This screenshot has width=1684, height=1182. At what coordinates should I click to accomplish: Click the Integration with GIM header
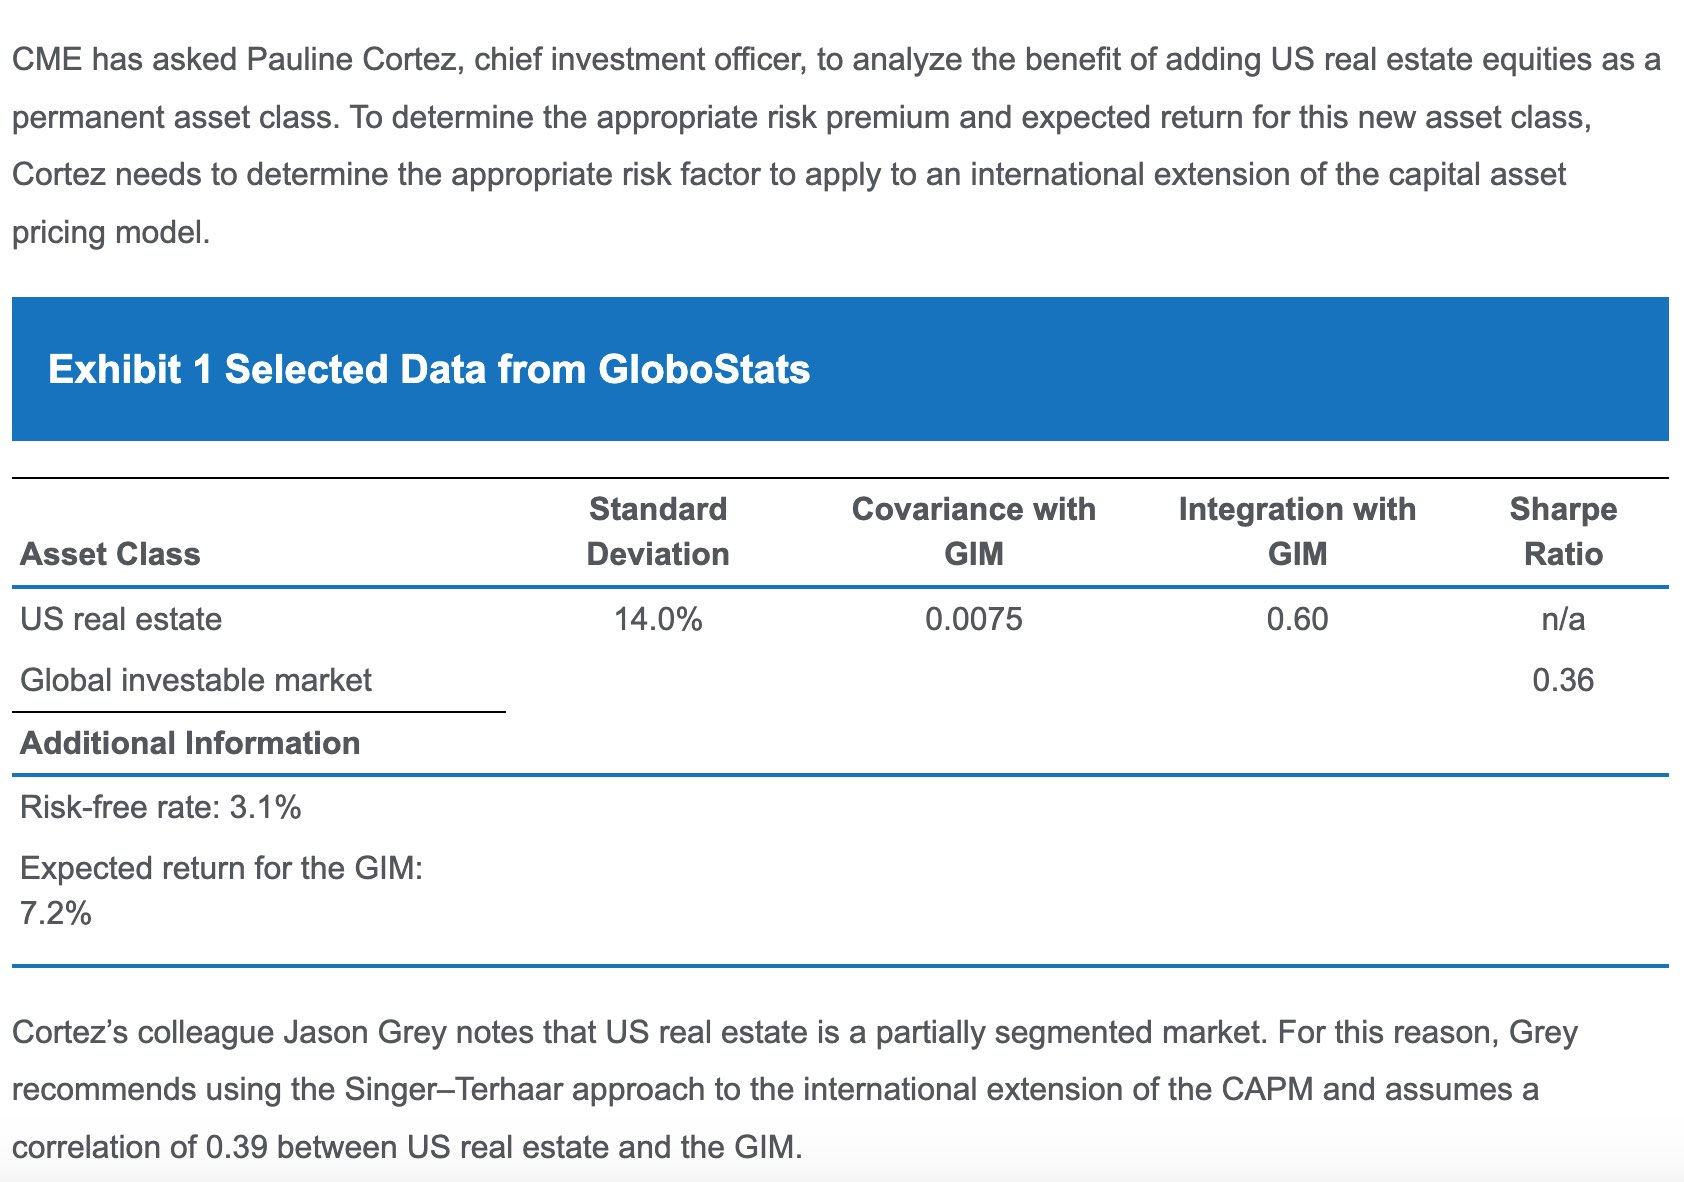pyautogui.click(x=1297, y=531)
